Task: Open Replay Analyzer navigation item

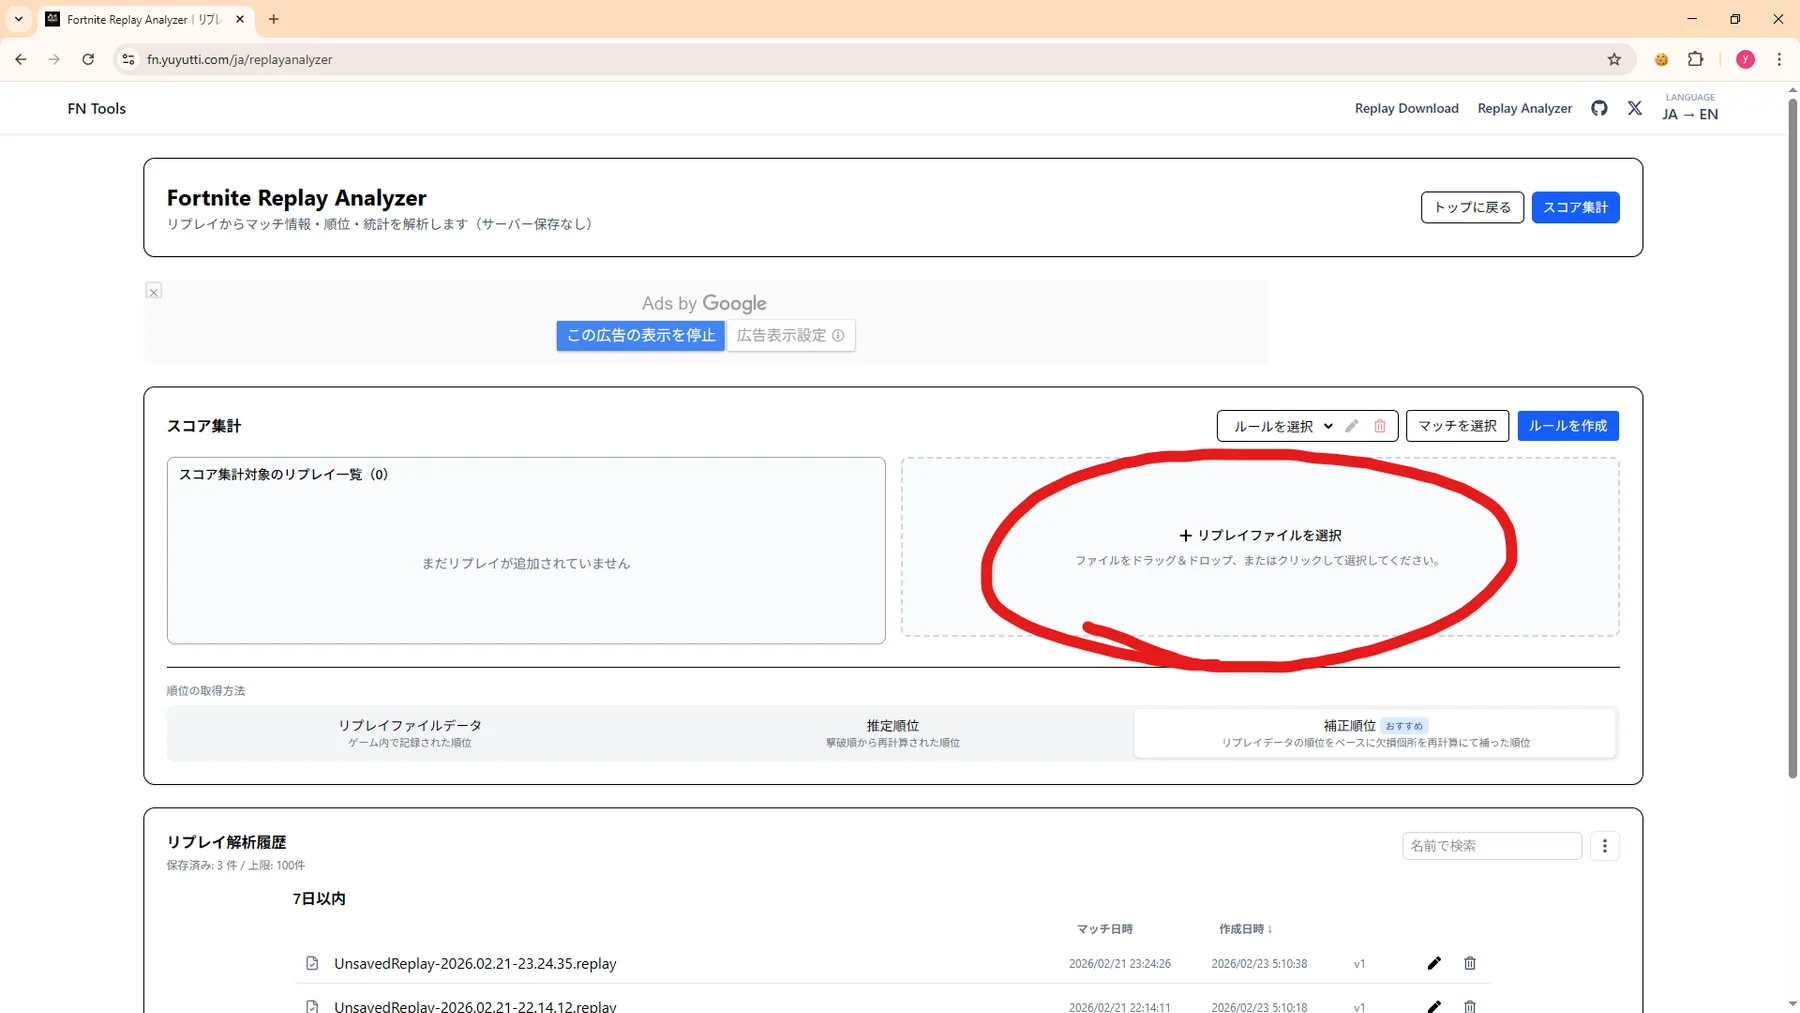Action: point(1524,108)
